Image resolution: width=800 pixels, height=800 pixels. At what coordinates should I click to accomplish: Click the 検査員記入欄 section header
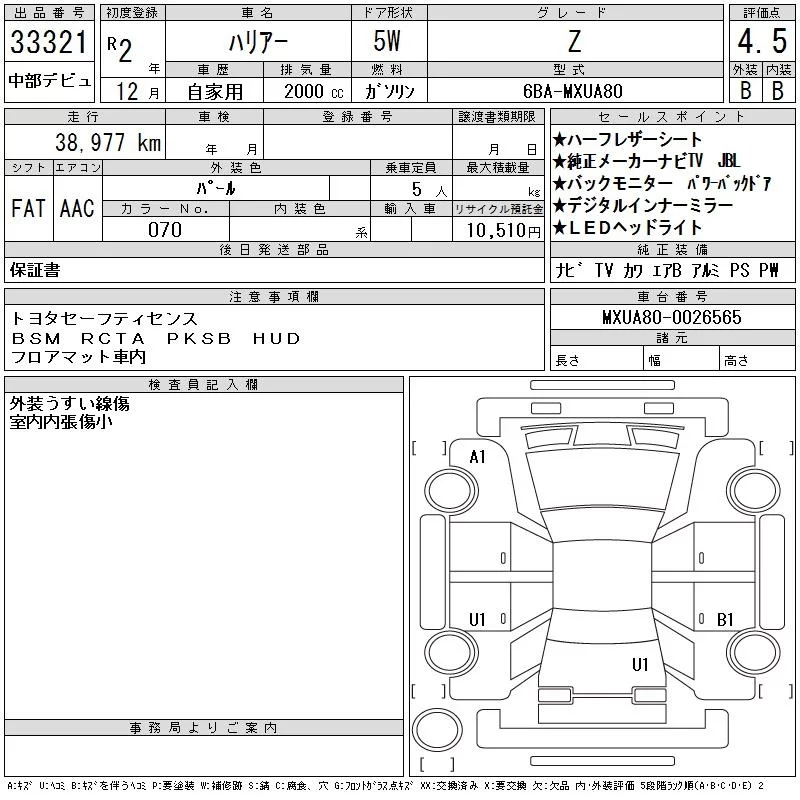[x=204, y=385]
